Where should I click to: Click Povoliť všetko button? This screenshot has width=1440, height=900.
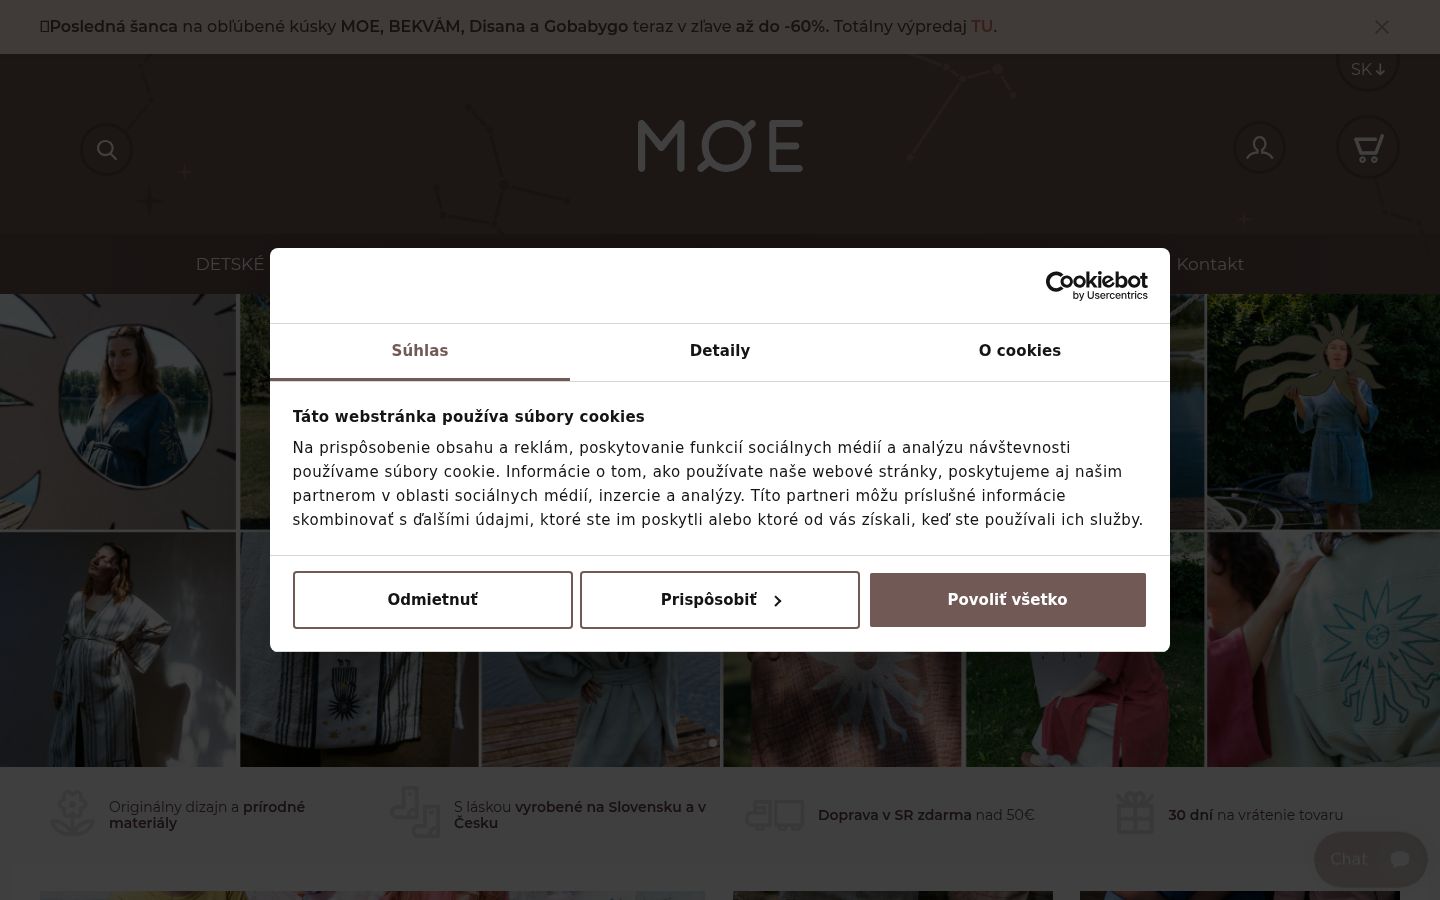[x=1008, y=600]
